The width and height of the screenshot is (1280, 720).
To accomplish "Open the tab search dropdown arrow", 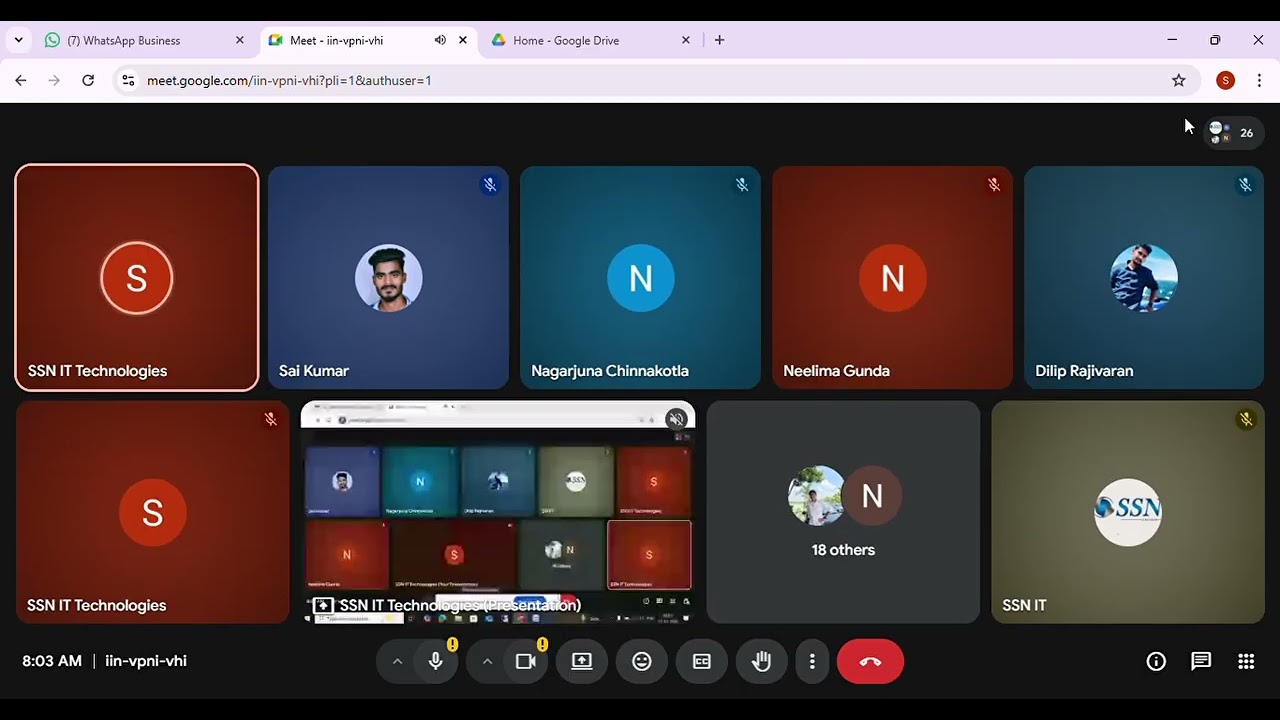I will [18, 40].
